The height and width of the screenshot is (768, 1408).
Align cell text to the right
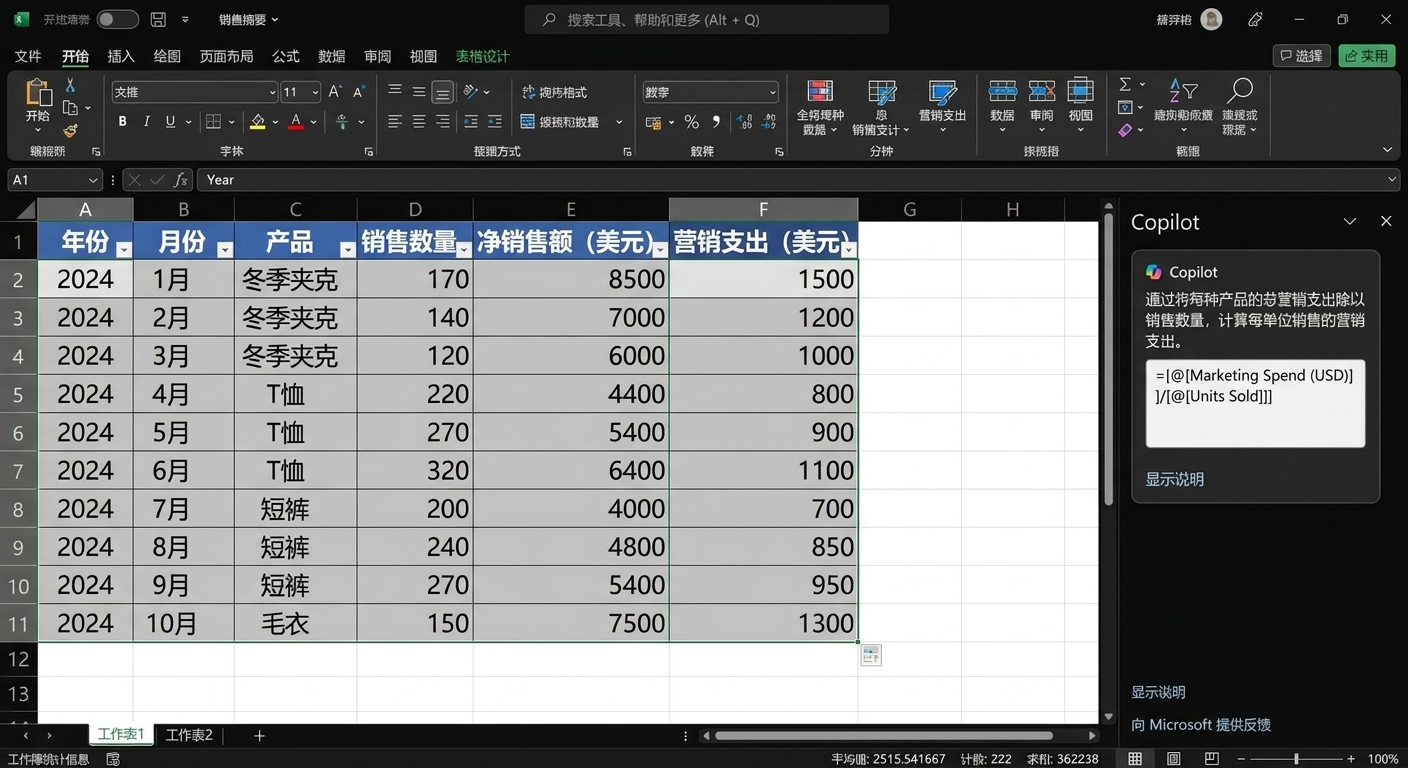(x=443, y=122)
